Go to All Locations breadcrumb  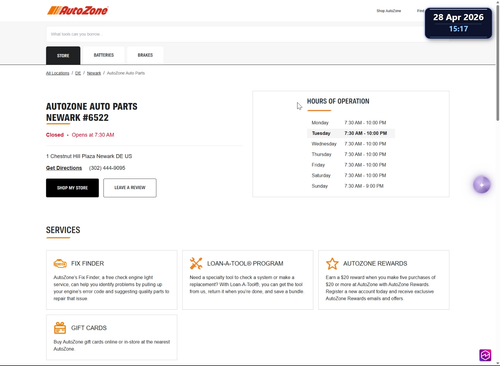tap(58, 73)
